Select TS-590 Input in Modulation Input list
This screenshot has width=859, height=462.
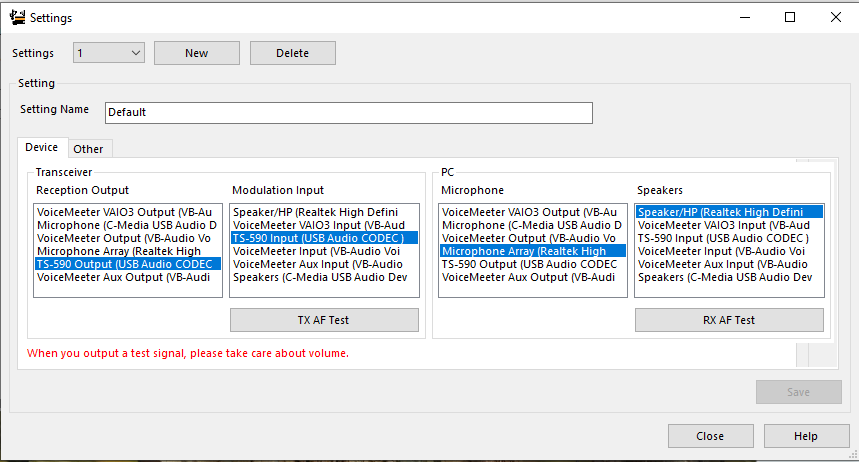(324, 238)
